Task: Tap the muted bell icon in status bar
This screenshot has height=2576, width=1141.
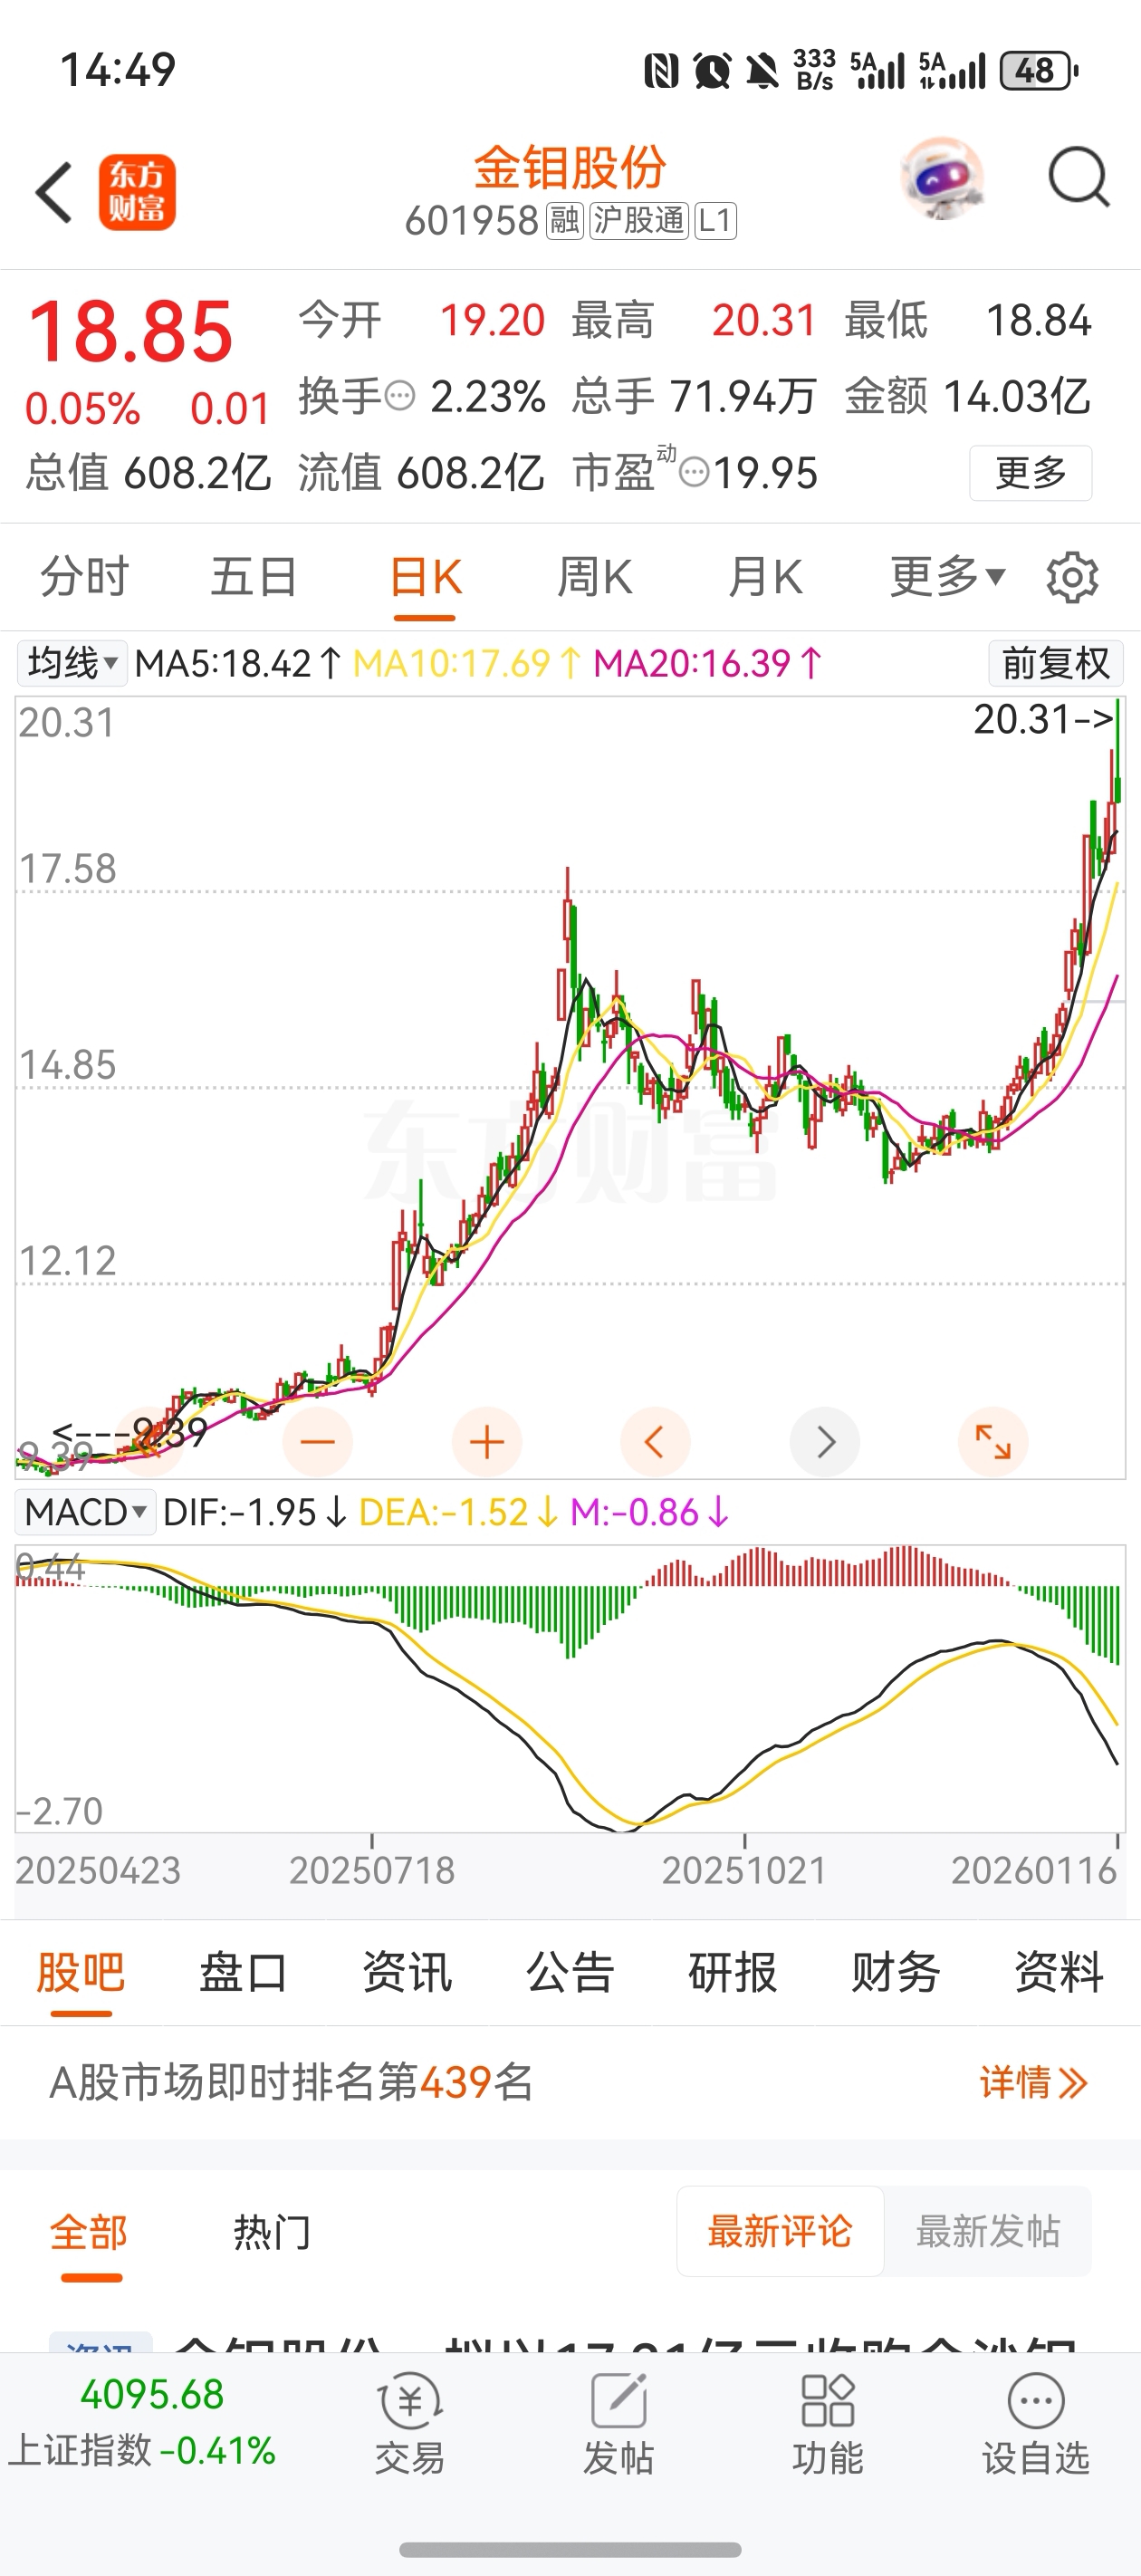Action: (762, 71)
